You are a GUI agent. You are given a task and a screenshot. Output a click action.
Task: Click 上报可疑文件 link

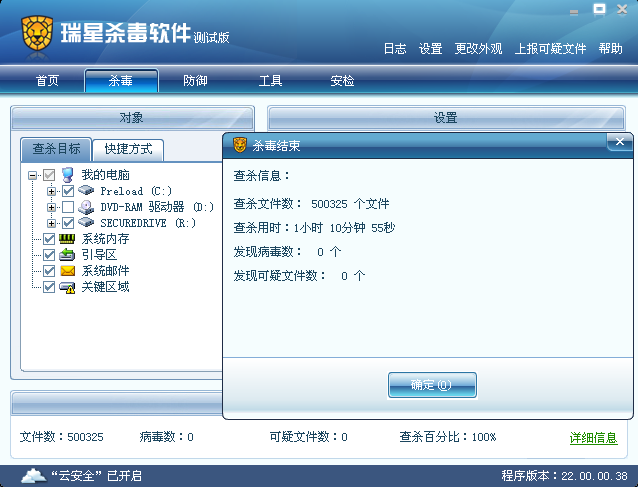tap(550, 49)
